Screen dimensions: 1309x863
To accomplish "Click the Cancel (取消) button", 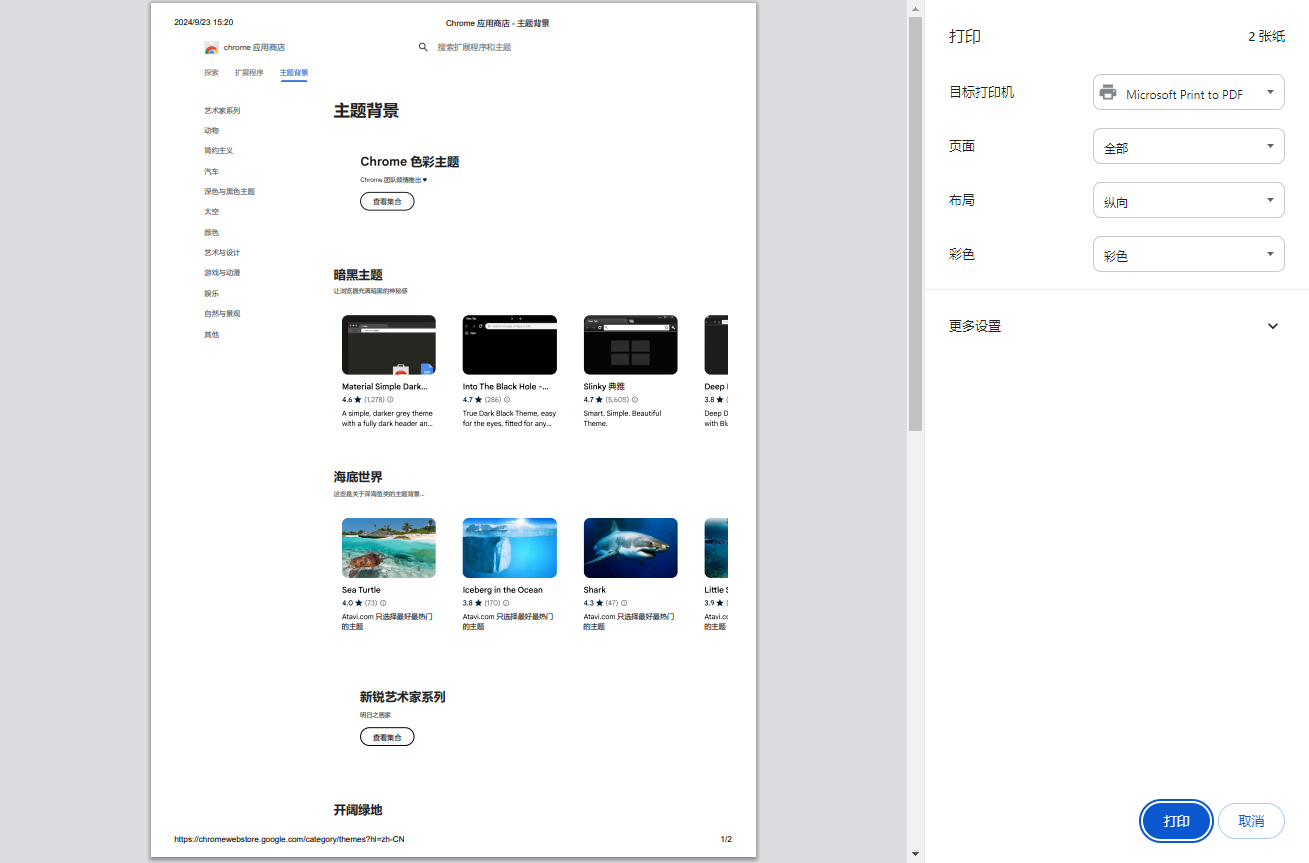I will (x=1251, y=821).
